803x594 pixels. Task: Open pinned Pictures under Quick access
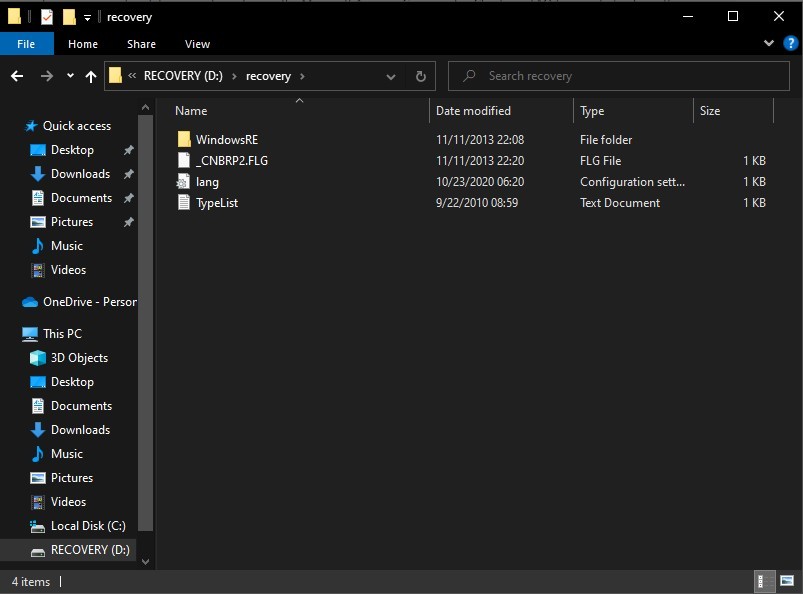72,222
